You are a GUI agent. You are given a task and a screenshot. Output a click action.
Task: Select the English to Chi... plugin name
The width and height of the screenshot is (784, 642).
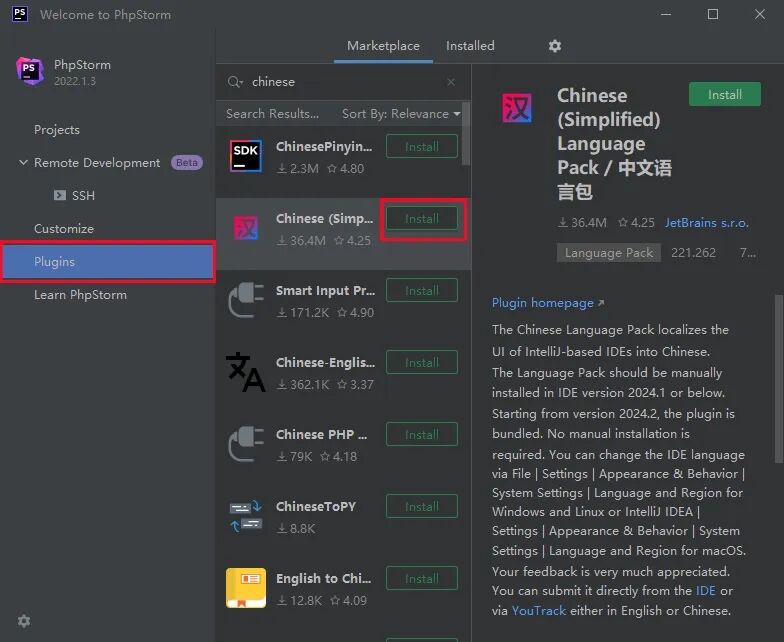324,578
